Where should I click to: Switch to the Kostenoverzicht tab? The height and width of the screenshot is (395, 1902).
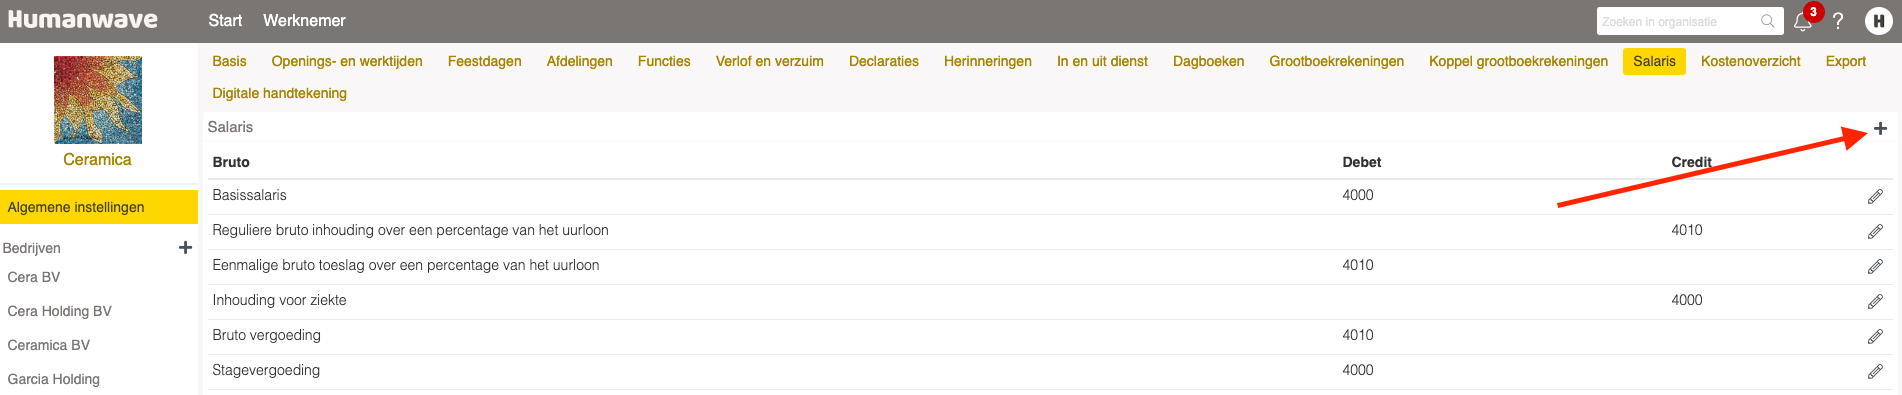pos(1750,61)
